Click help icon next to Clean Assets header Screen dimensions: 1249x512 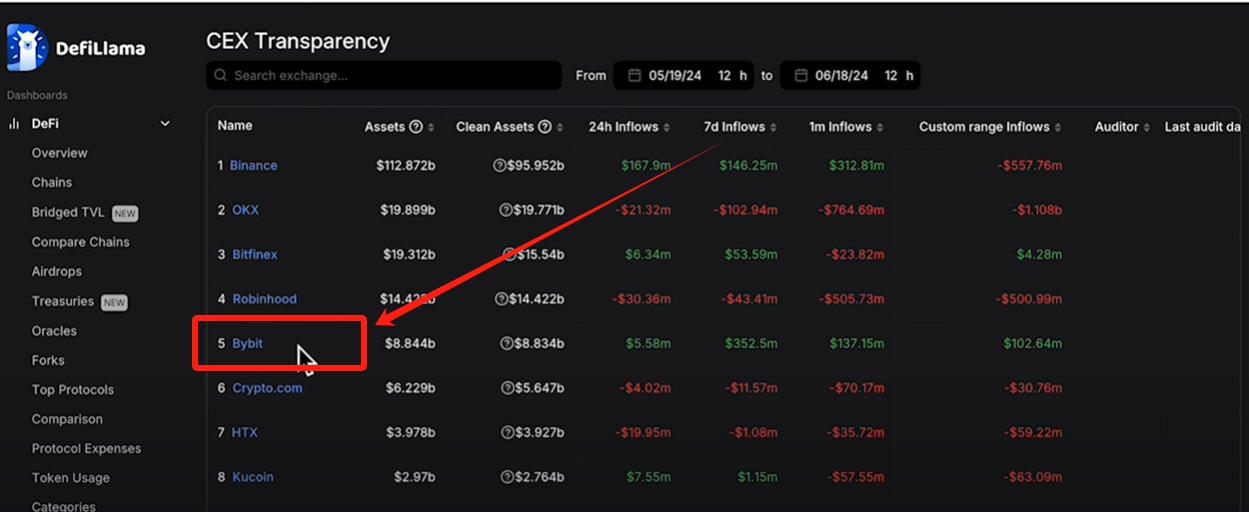(545, 127)
